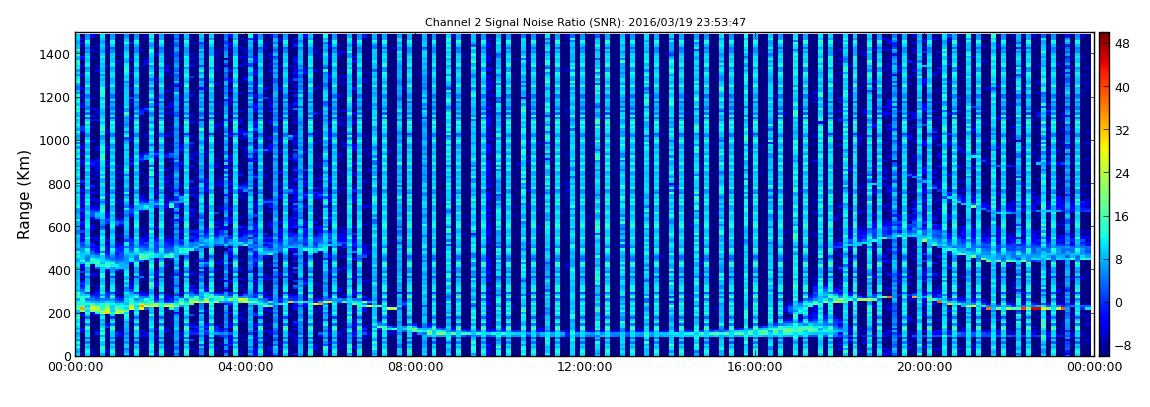1150x407 pixels.
Task: Click the 12:00:00 time tick label
Action: click(584, 367)
